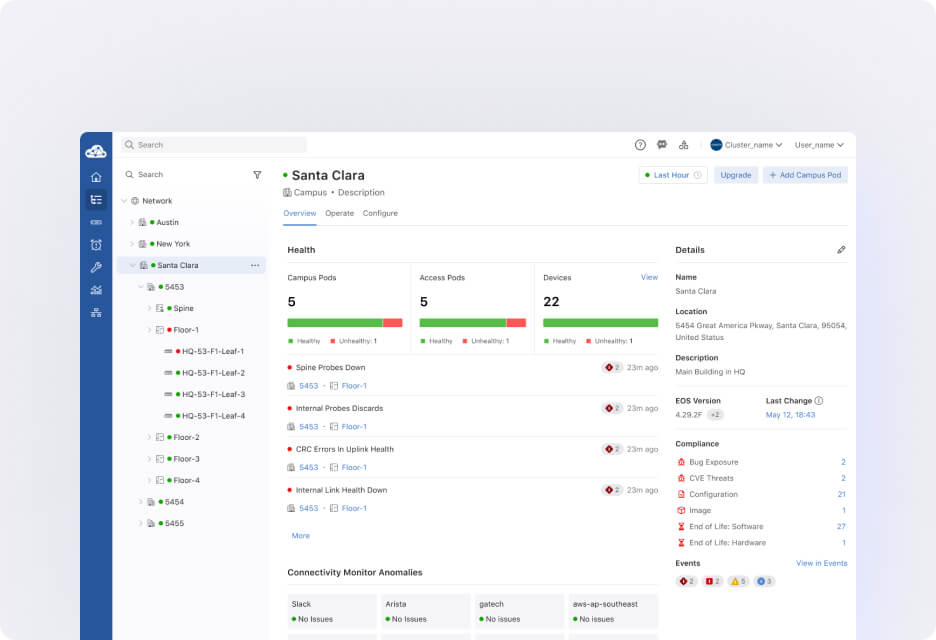Click the chat feedback icon in header
The image size is (936, 640).
662,145
